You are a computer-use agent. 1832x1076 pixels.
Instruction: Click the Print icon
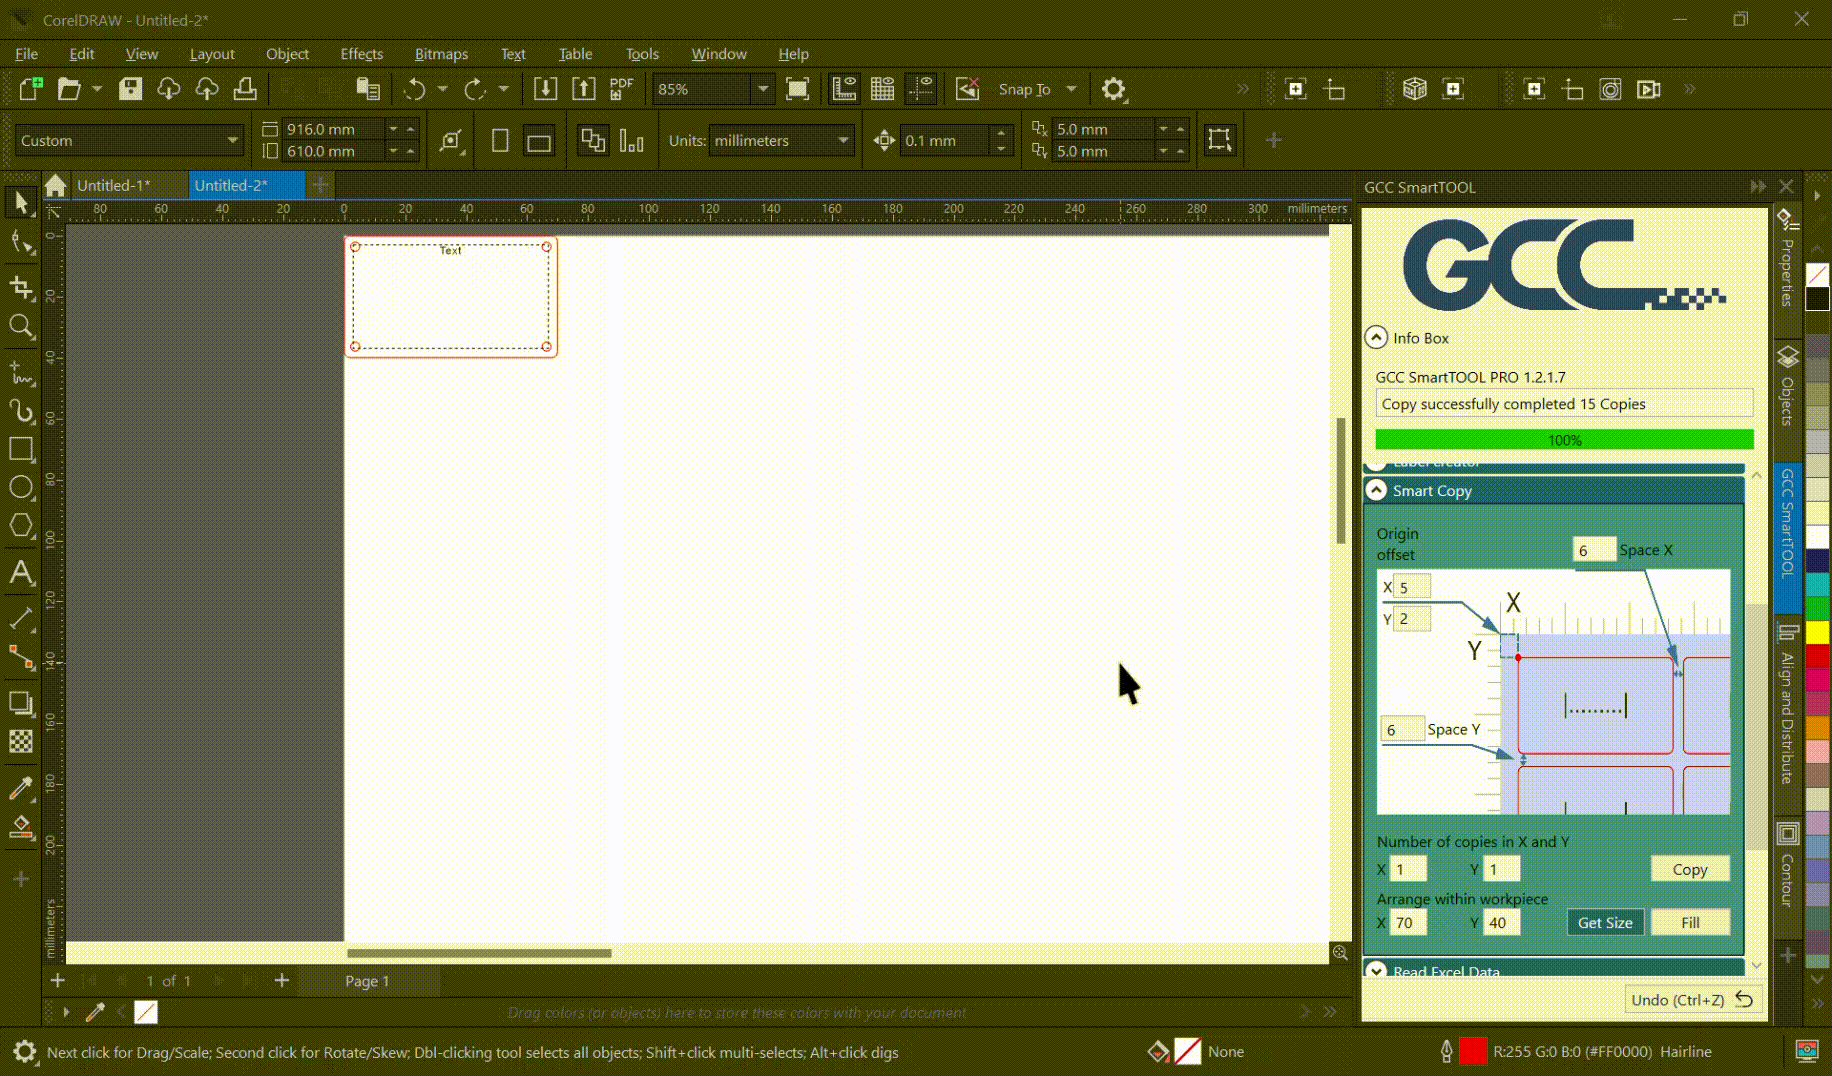click(245, 89)
